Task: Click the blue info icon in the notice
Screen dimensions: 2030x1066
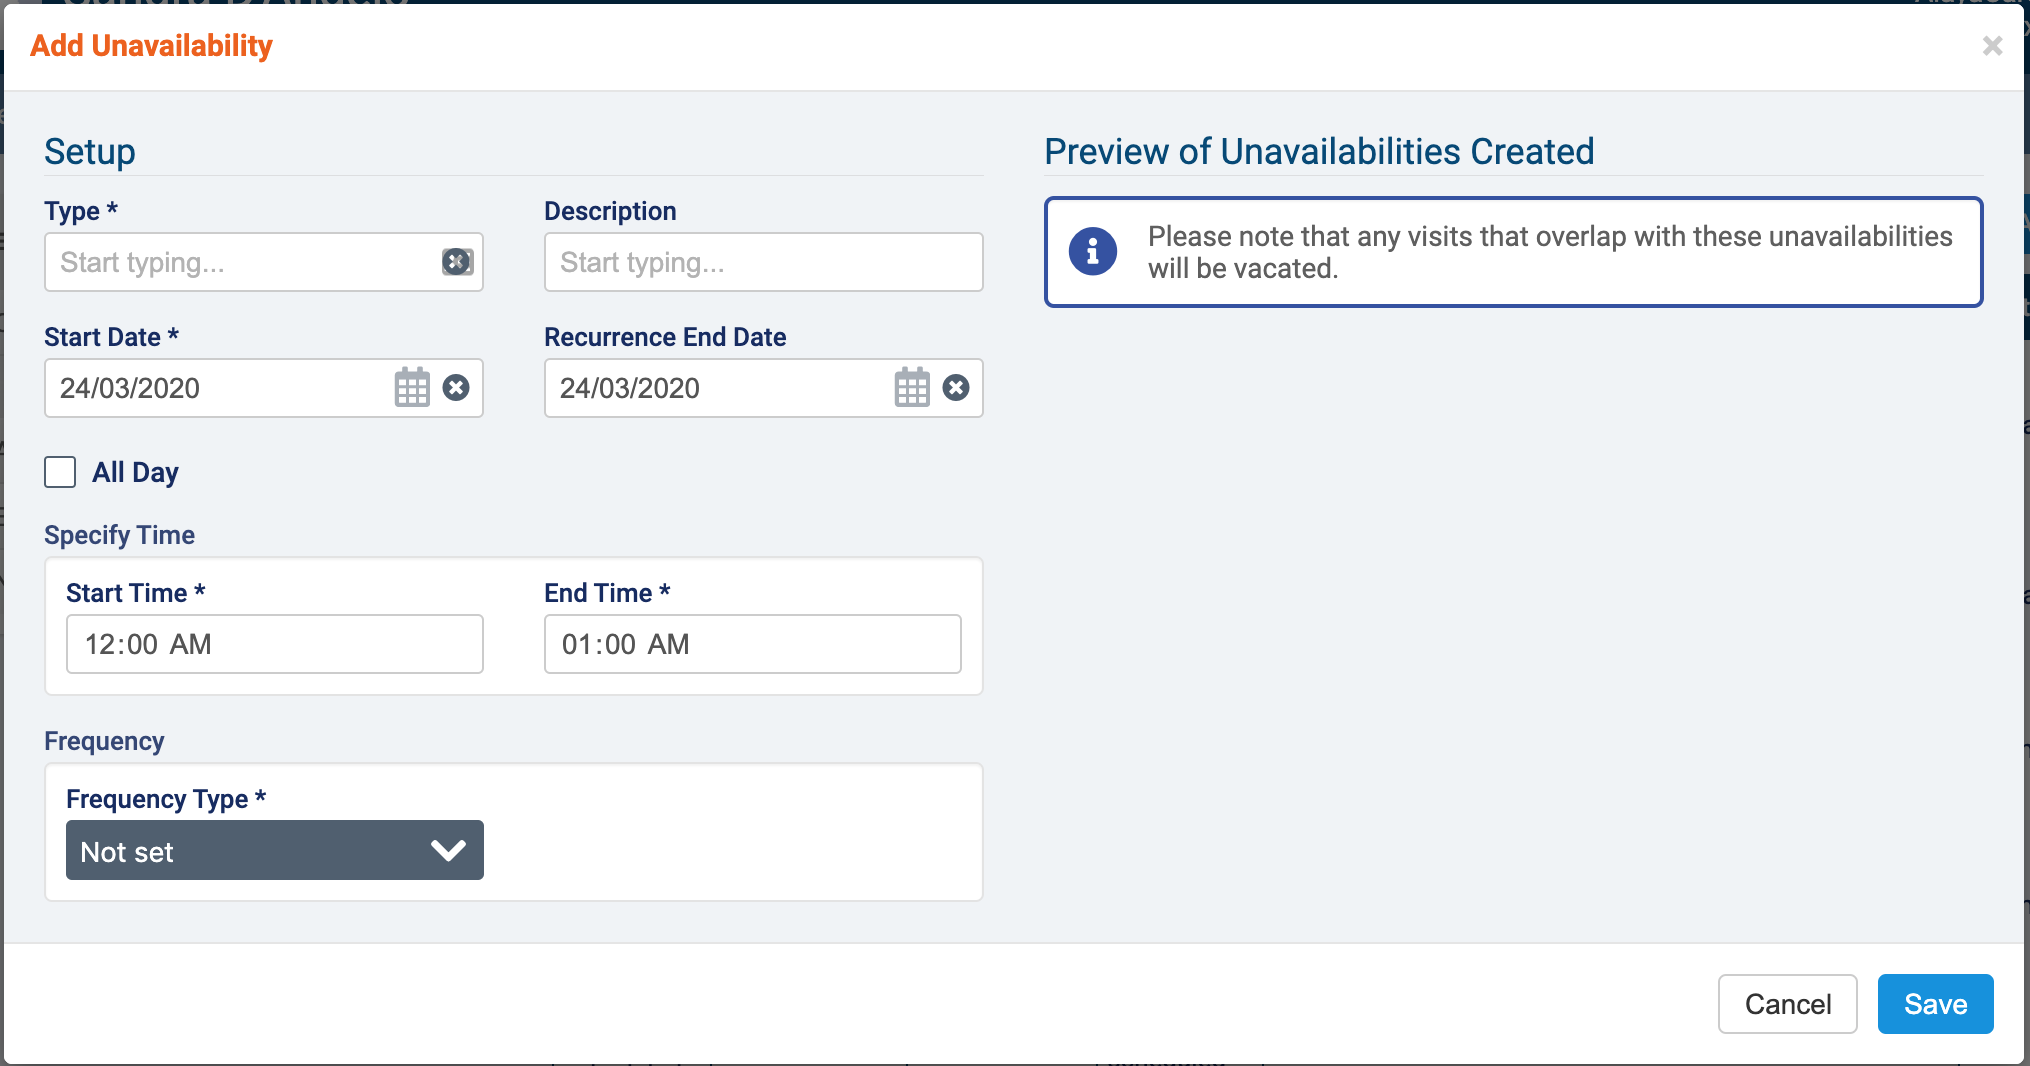Action: [1092, 251]
